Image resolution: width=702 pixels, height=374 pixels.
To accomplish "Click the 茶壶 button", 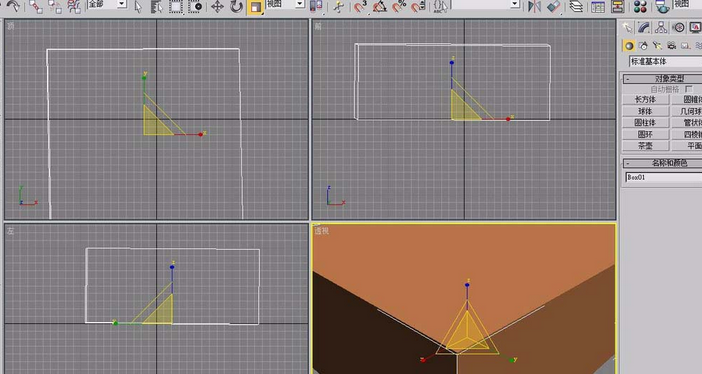I will (x=646, y=146).
